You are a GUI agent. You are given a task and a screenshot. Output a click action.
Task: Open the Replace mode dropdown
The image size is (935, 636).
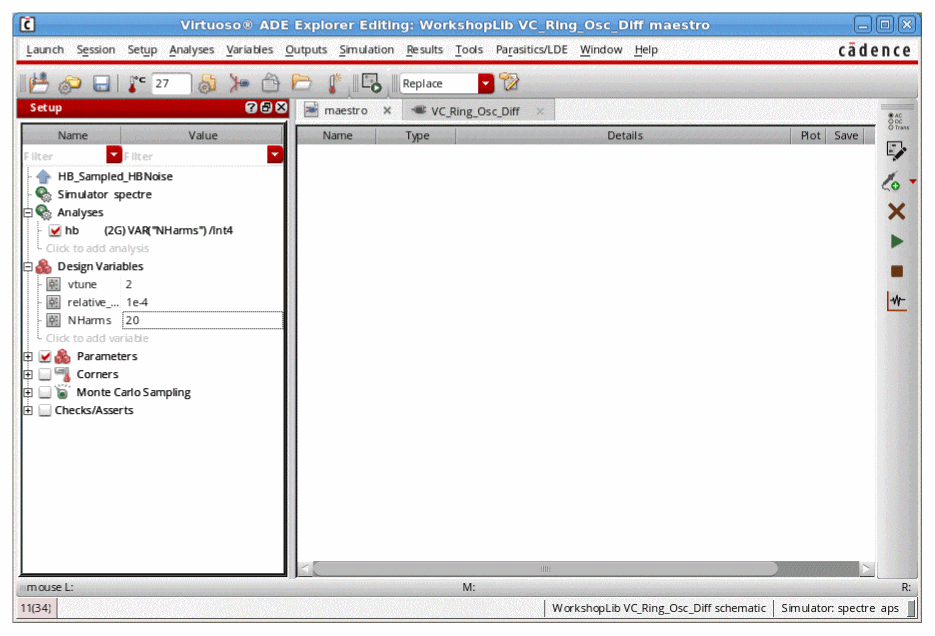point(486,83)
